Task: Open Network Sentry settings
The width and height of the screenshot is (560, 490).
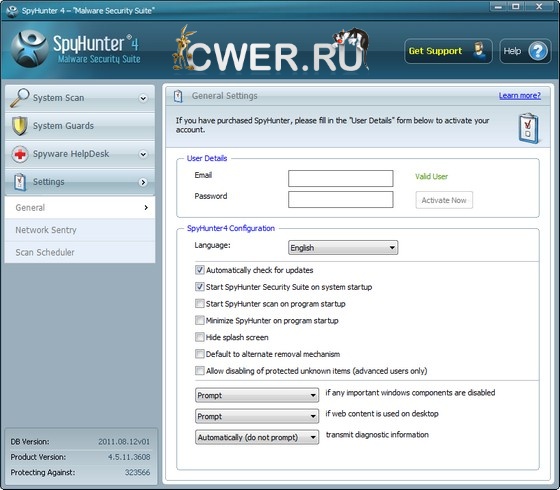Action: click(80, 230)
